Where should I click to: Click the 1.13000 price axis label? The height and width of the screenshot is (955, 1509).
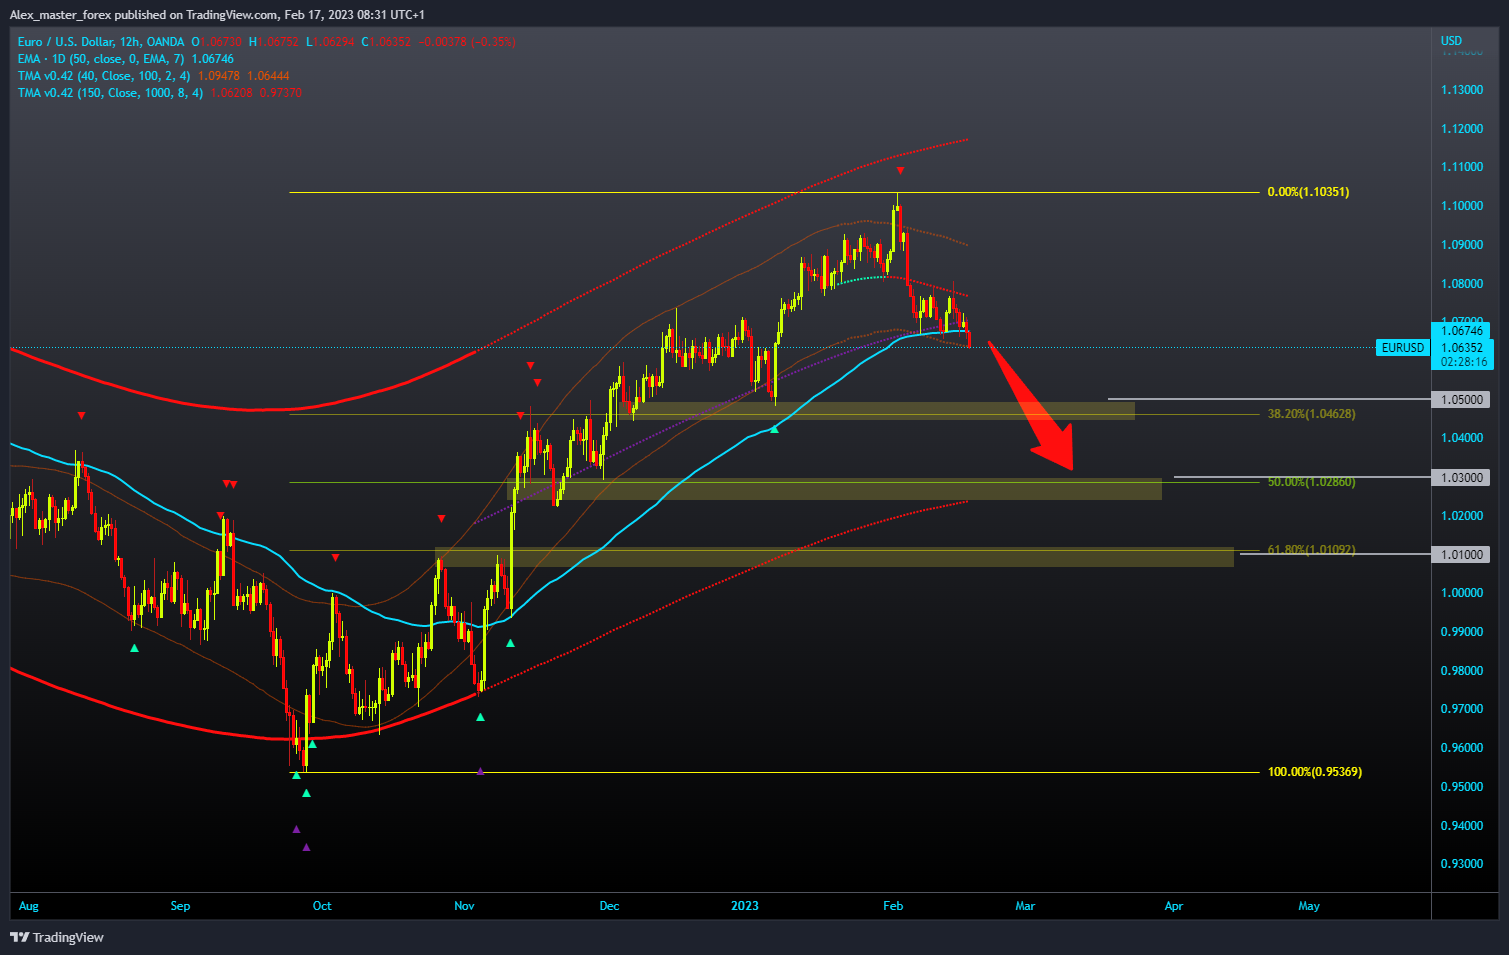tap(1461, 90)
